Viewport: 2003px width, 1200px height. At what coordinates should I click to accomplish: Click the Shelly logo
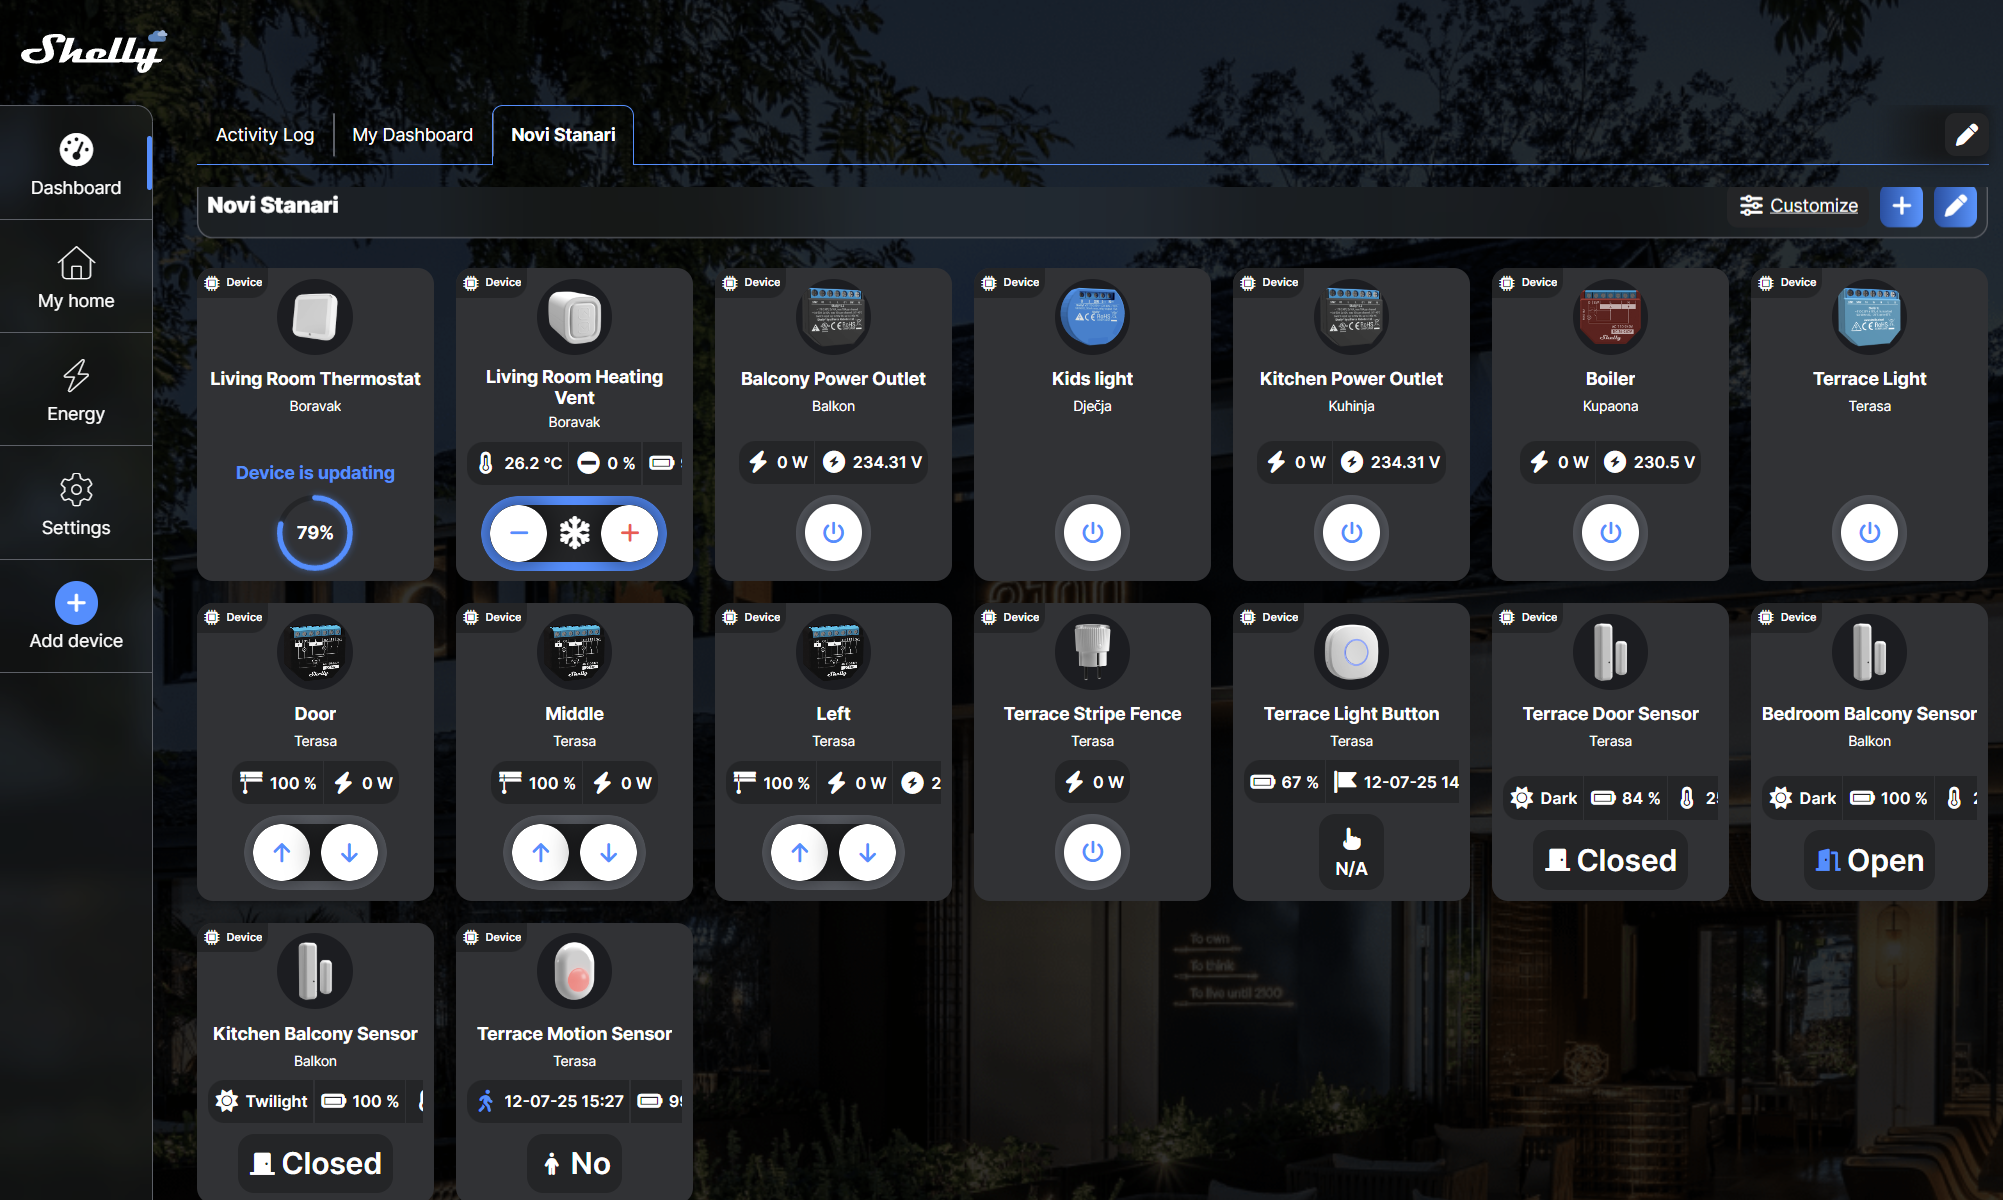pos(93,51)
